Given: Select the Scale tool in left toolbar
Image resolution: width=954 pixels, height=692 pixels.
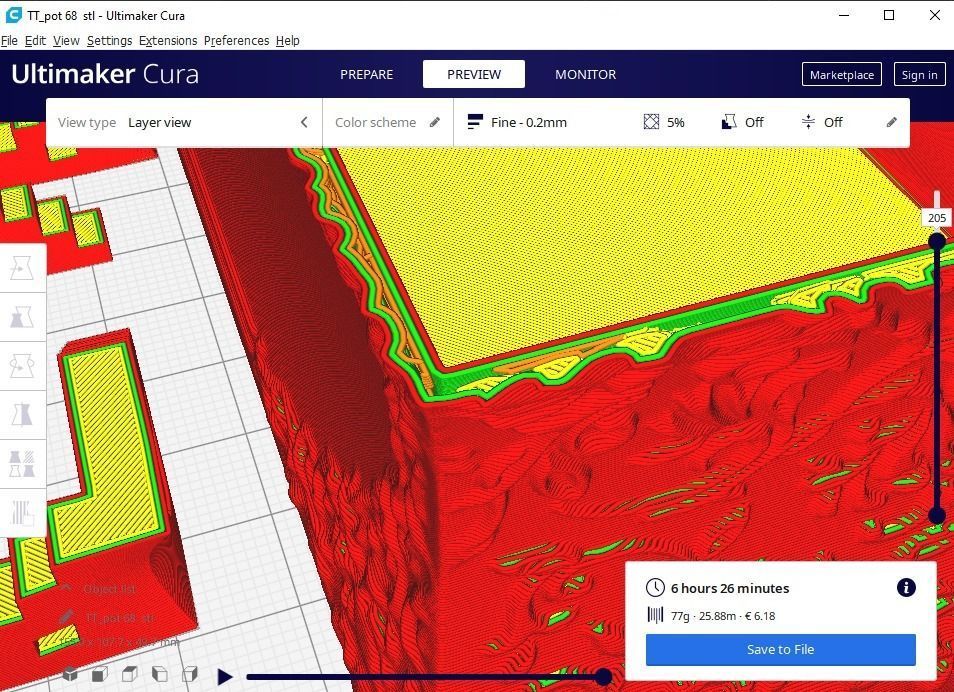Looking at the screenshot, I should tap(22, 317).
